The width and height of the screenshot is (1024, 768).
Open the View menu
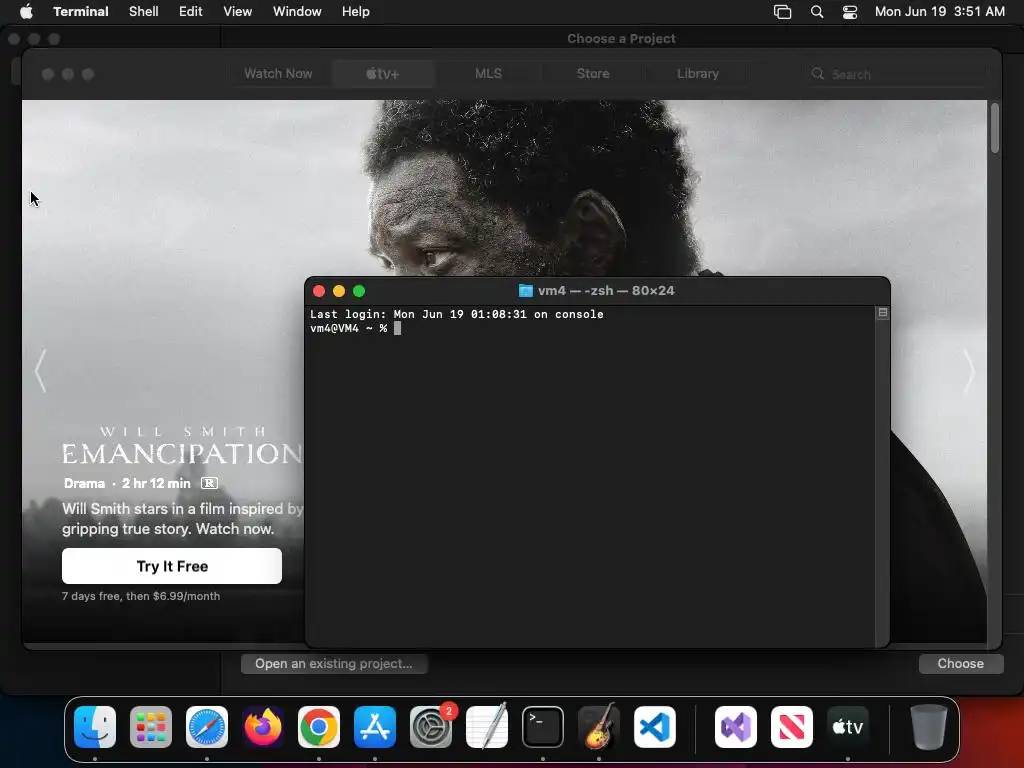tap(238, 11)
